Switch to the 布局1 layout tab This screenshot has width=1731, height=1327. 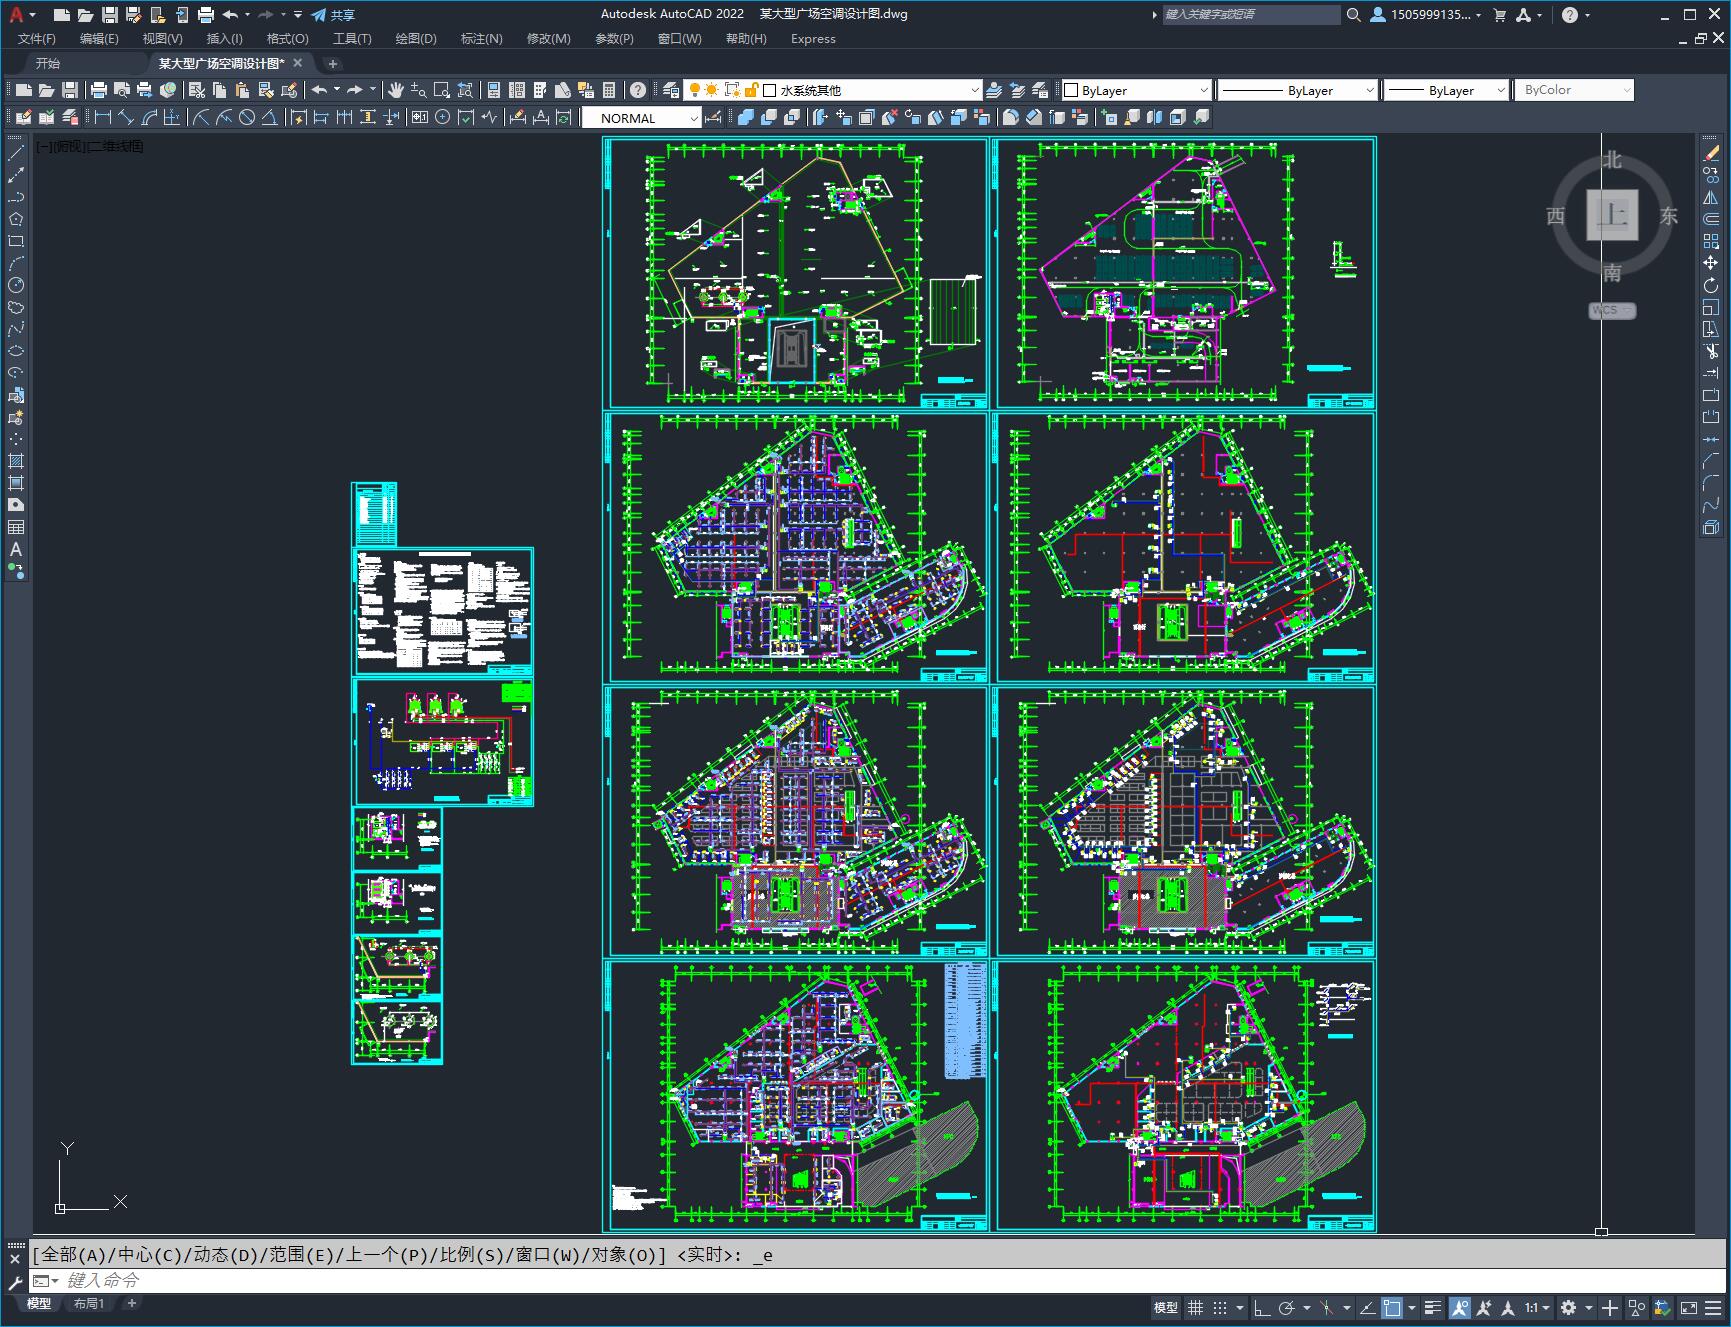tap(89, 1303)
